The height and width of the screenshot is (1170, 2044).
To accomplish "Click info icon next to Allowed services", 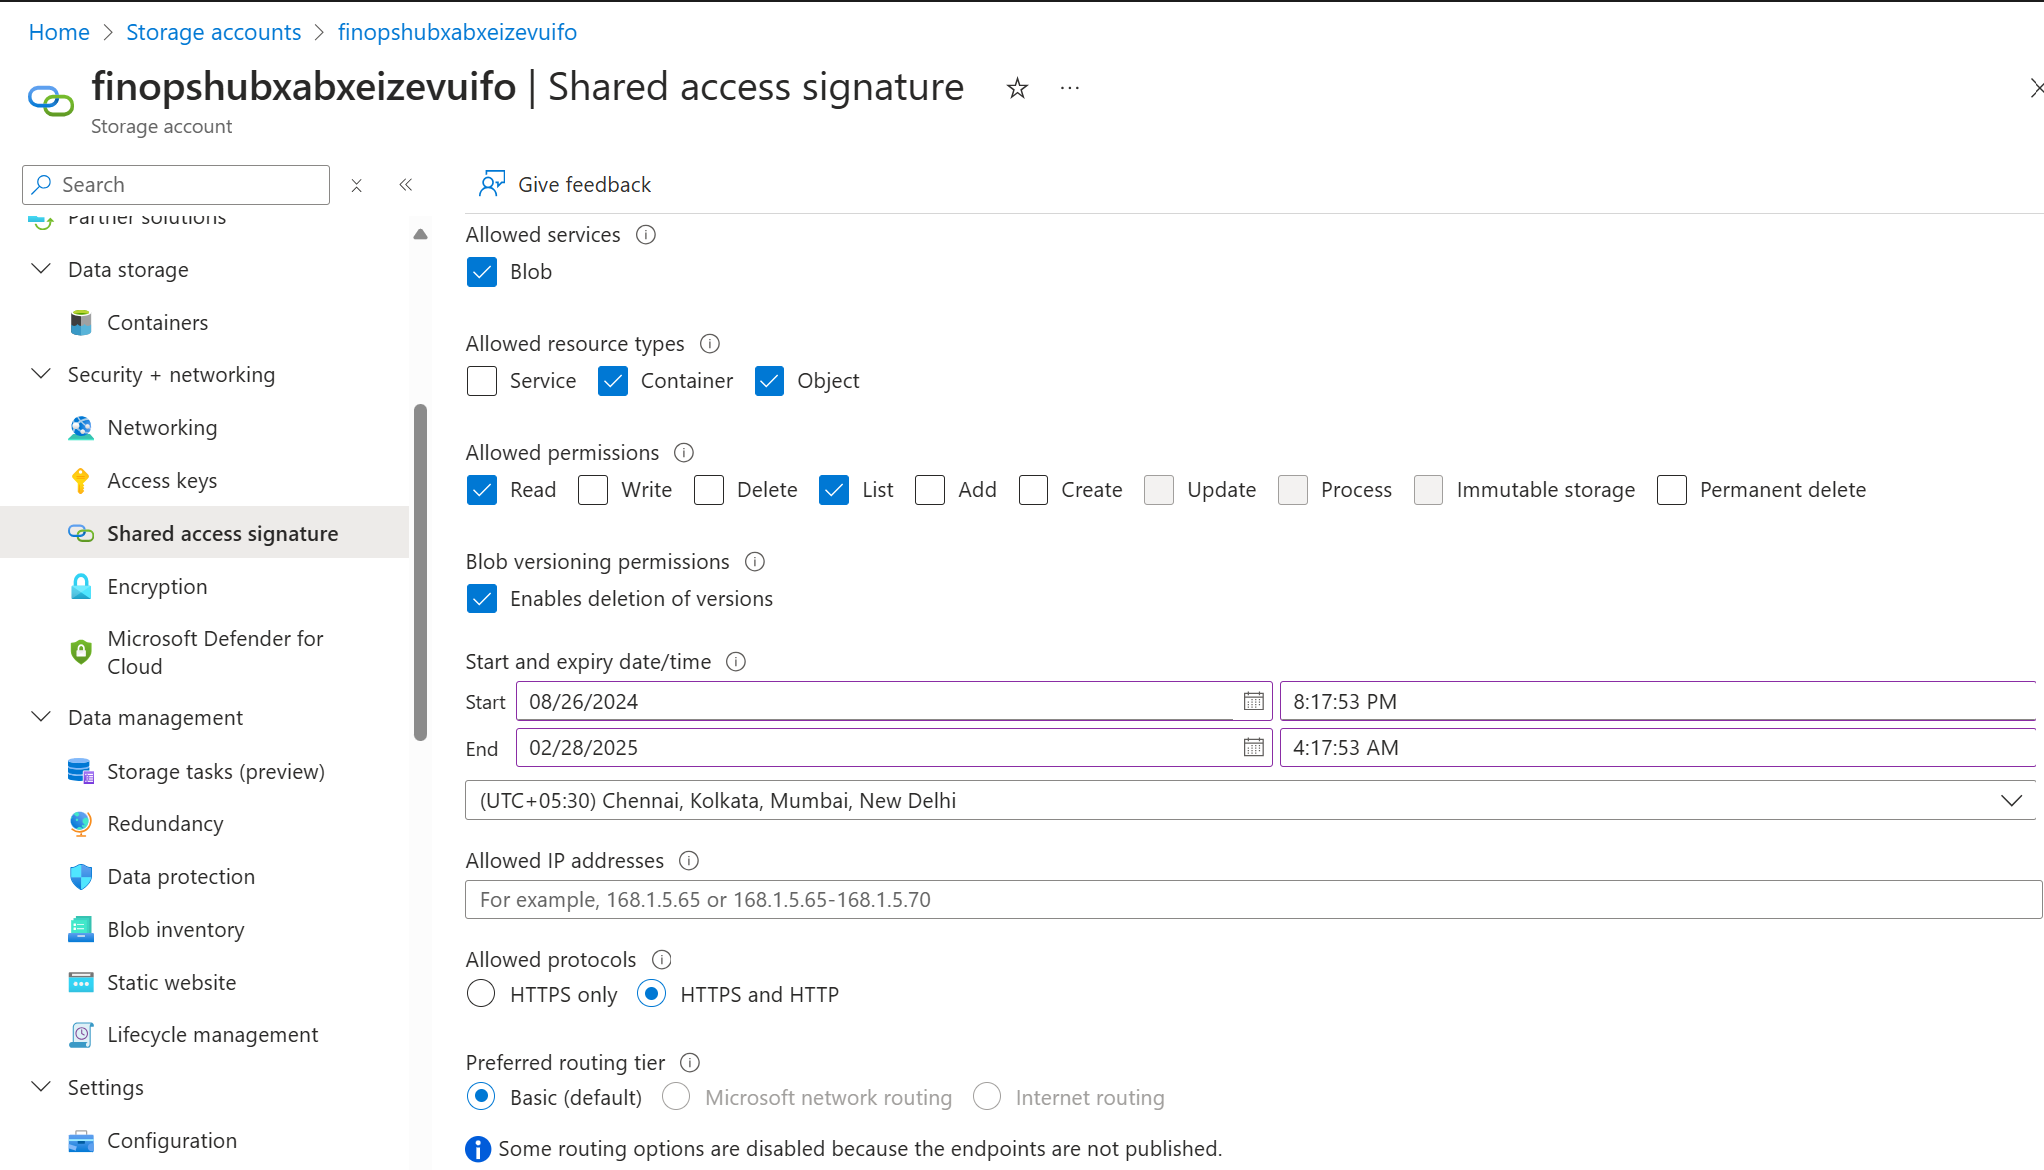I will [x=646, y=235].
